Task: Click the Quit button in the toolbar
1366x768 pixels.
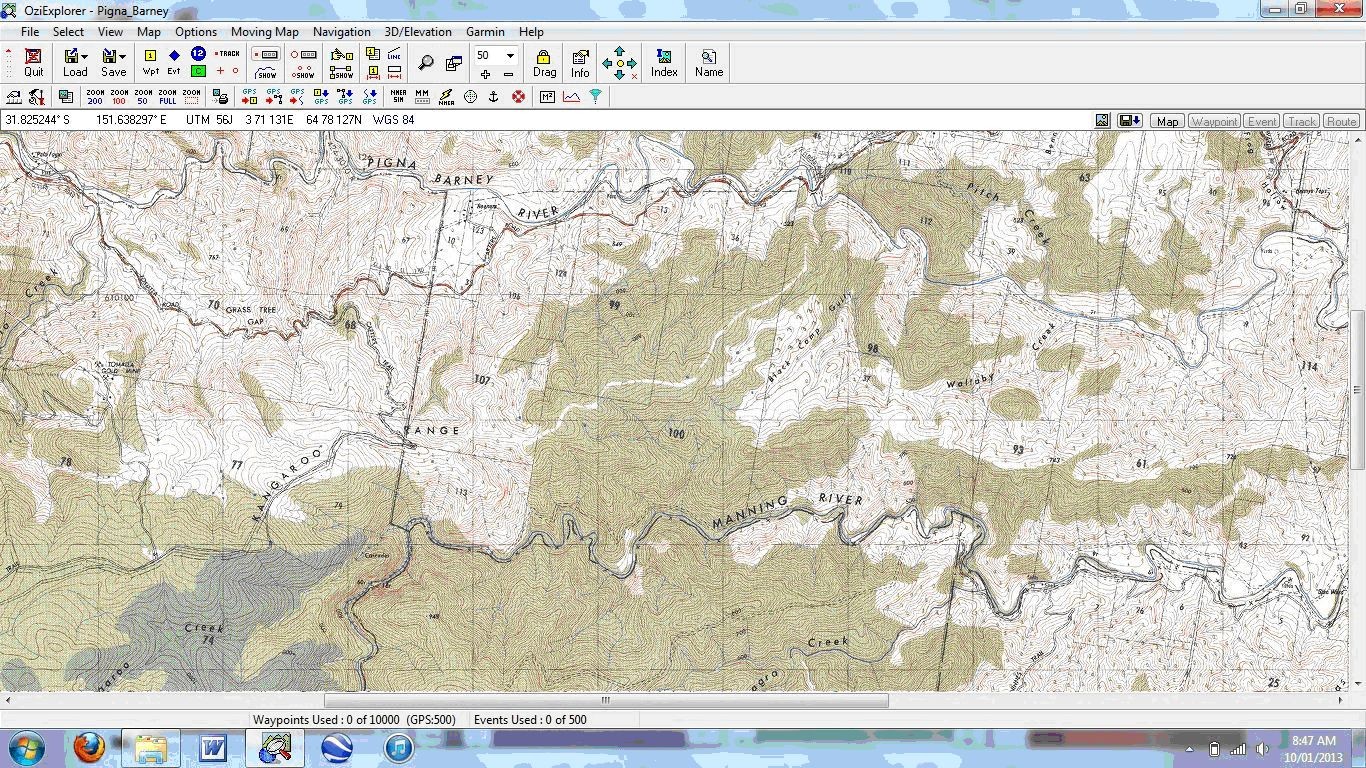Action: (x=33, y=63)
